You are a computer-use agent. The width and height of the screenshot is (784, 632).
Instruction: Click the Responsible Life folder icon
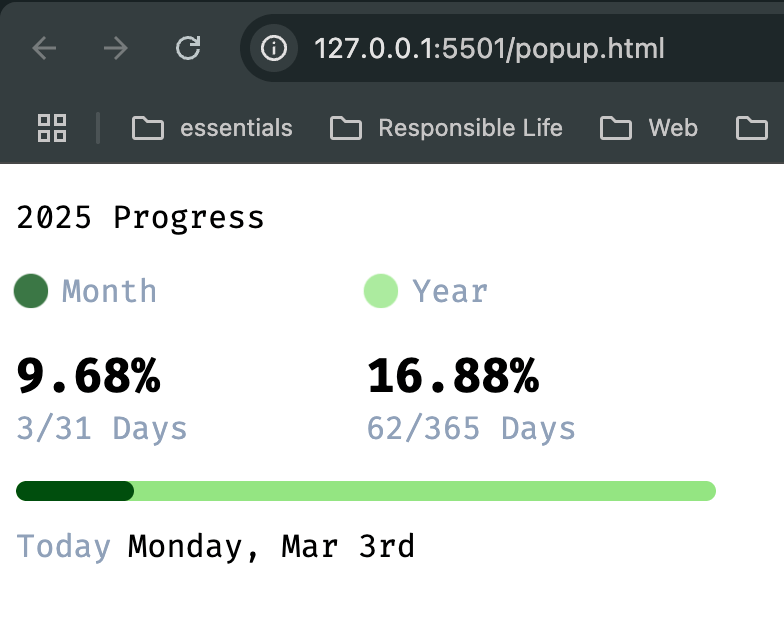tap(346, 128)
